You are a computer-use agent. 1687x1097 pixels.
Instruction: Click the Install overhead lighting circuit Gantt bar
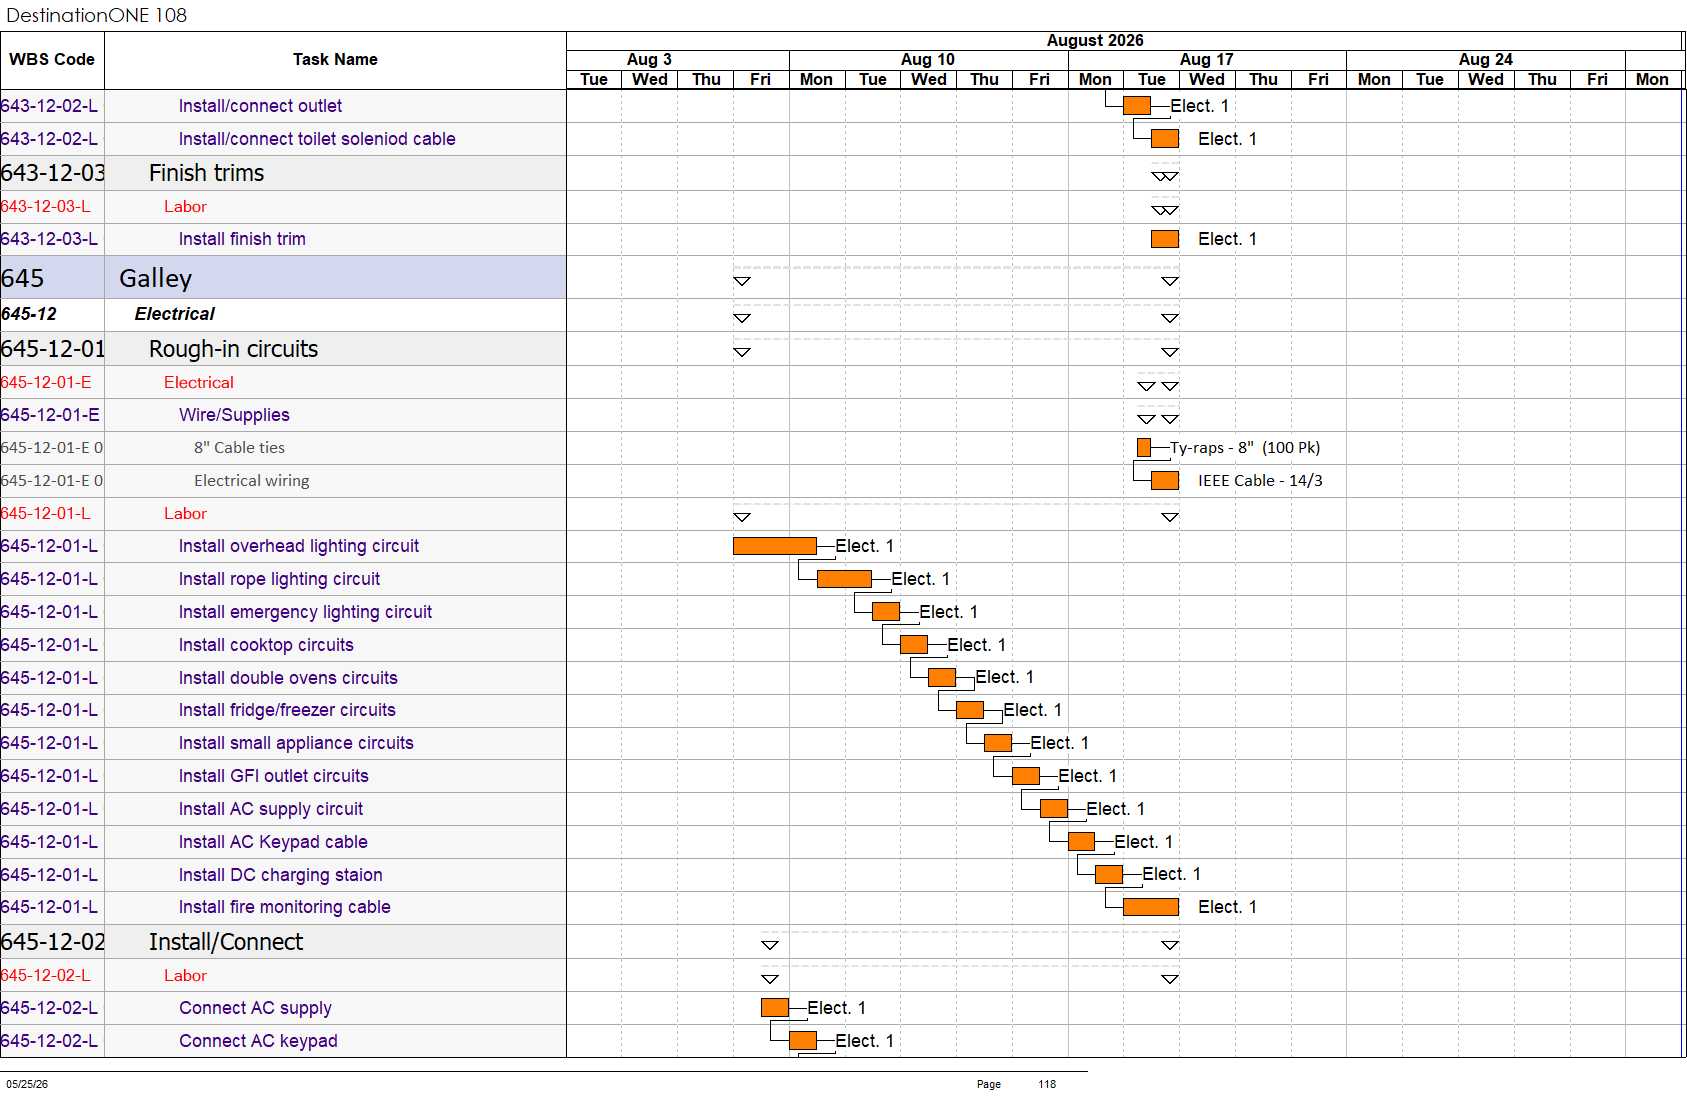point(775,546)
